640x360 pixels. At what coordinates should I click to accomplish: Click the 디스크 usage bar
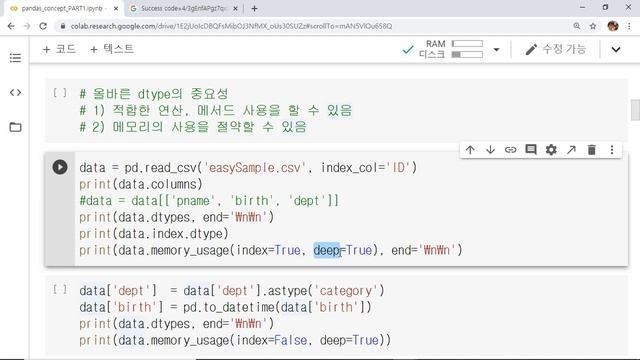coord(467,54)
